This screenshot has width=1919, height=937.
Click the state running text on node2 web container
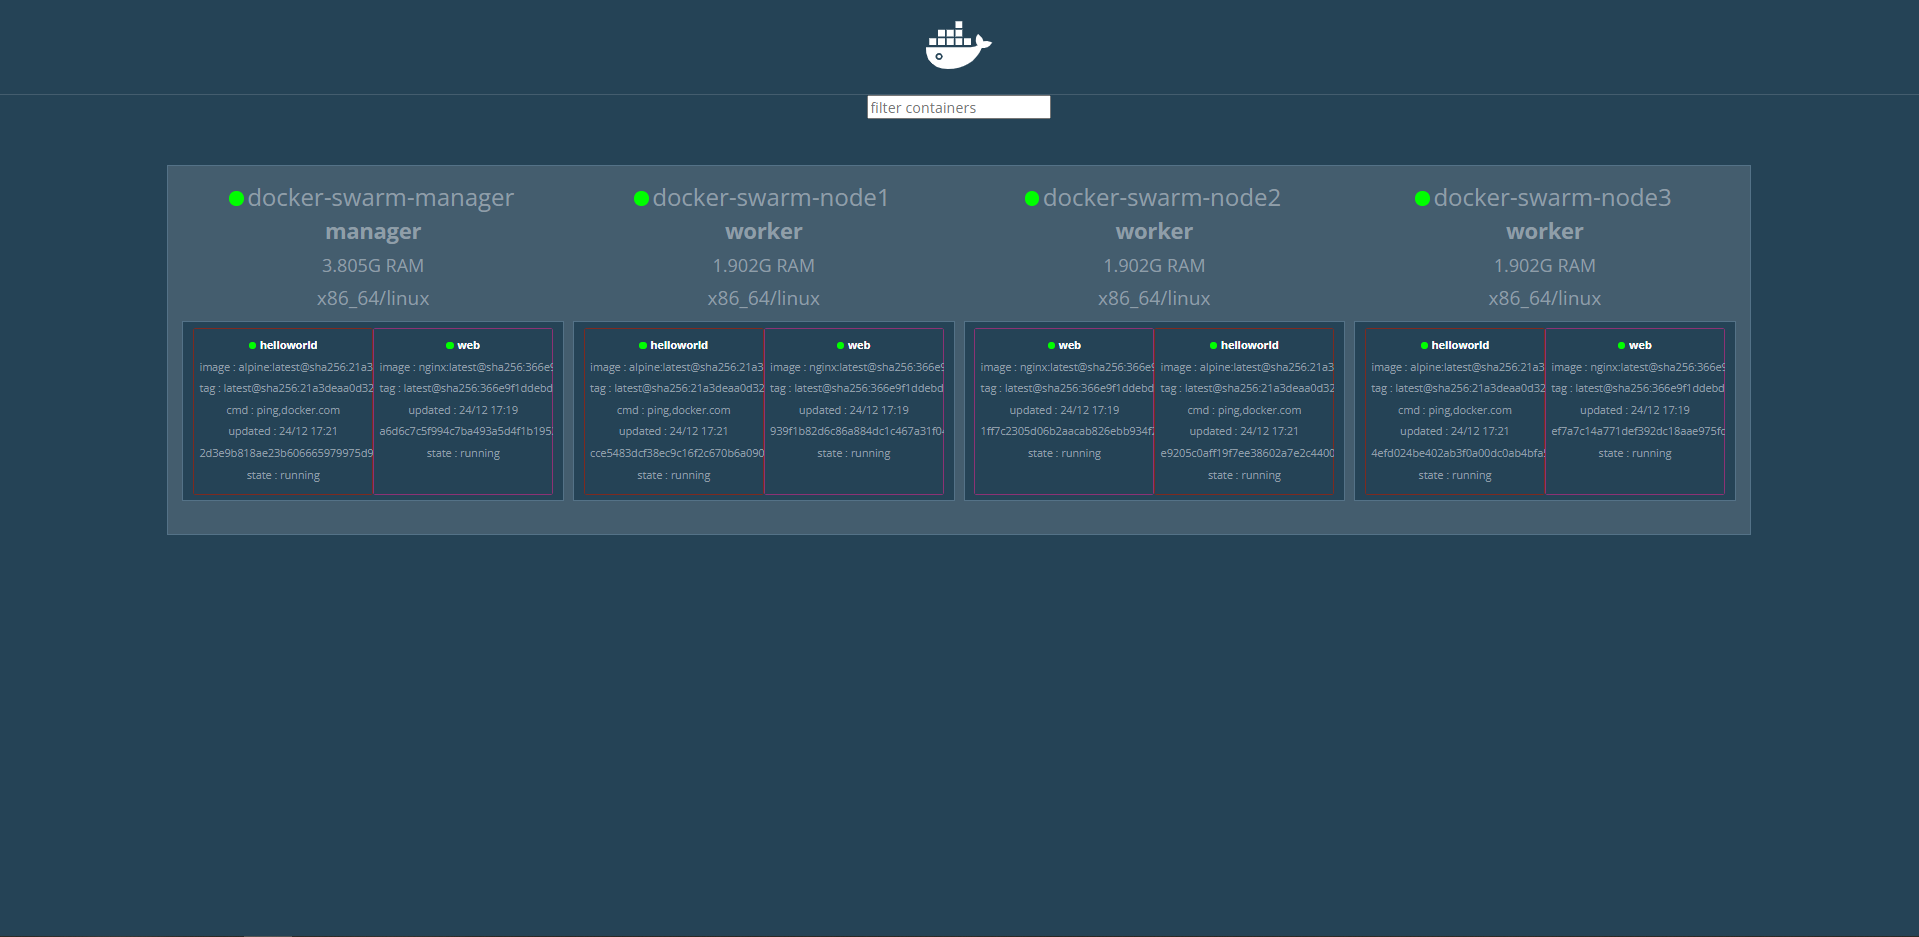tap(1063, 453)
